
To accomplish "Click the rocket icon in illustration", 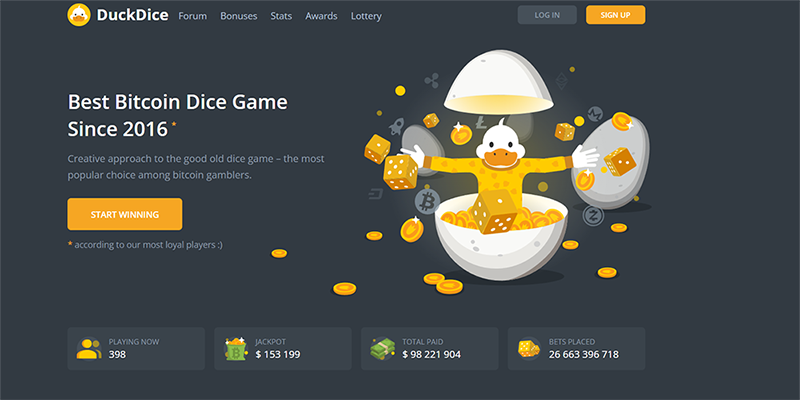I will click(396, 127).
